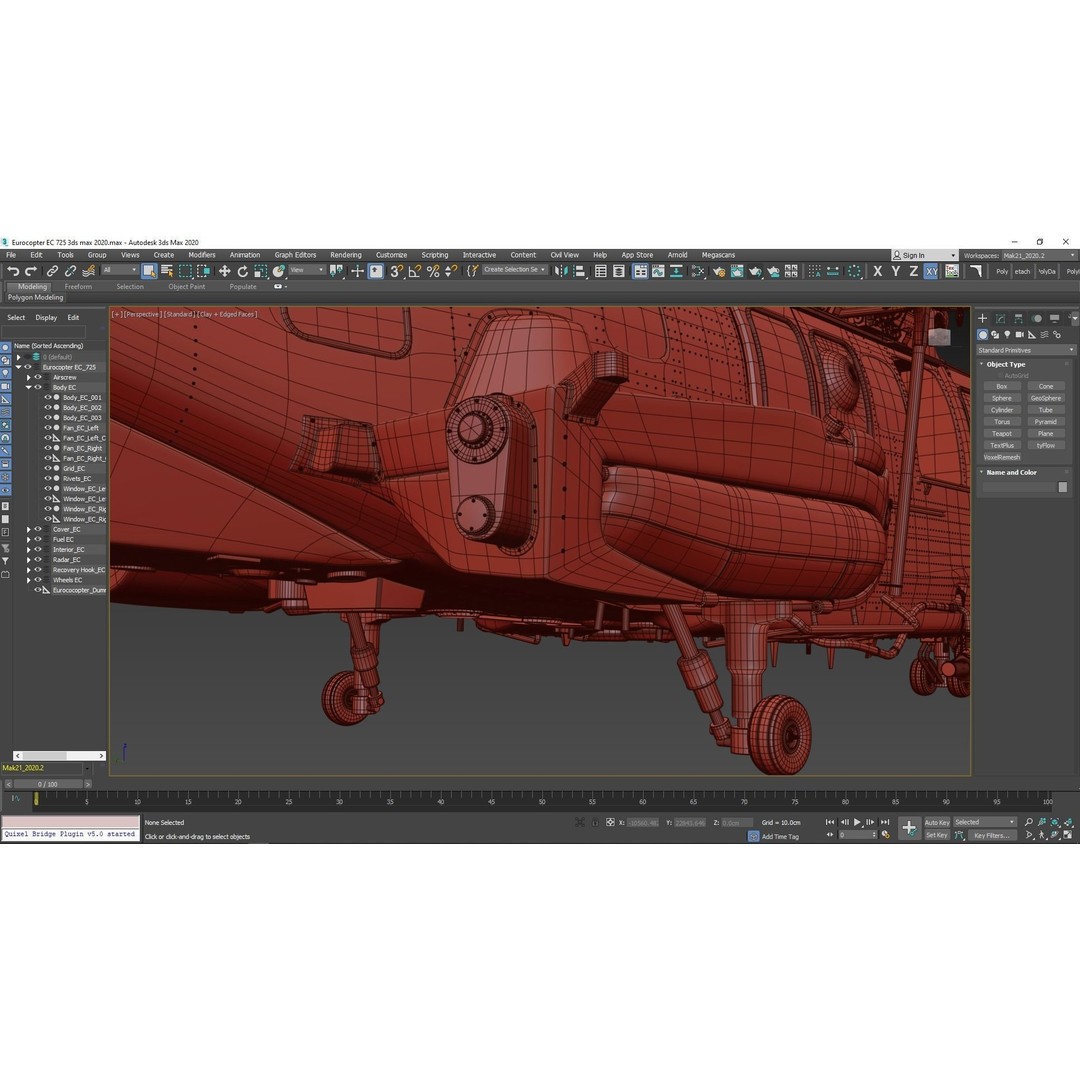Image resolution: width=1080 pixels, height=1080 pixels.
Task: Switch to the Modify panel tab icon
Action: pyautogui.click(x=1000, y=318)
